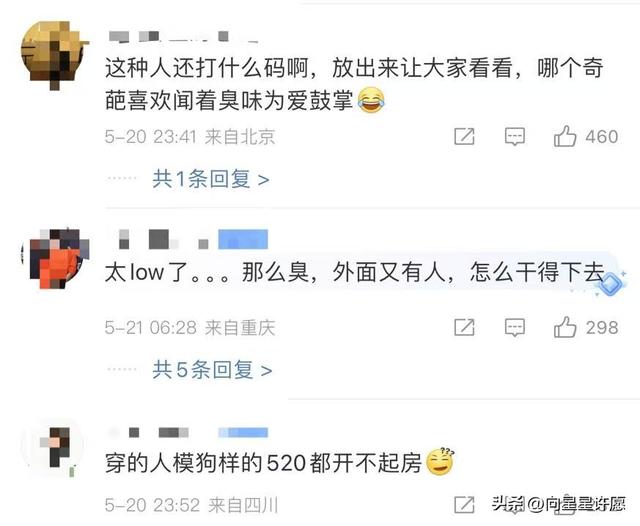
Task: Tap the blue tag beside second username
Action: click(243, 240)
